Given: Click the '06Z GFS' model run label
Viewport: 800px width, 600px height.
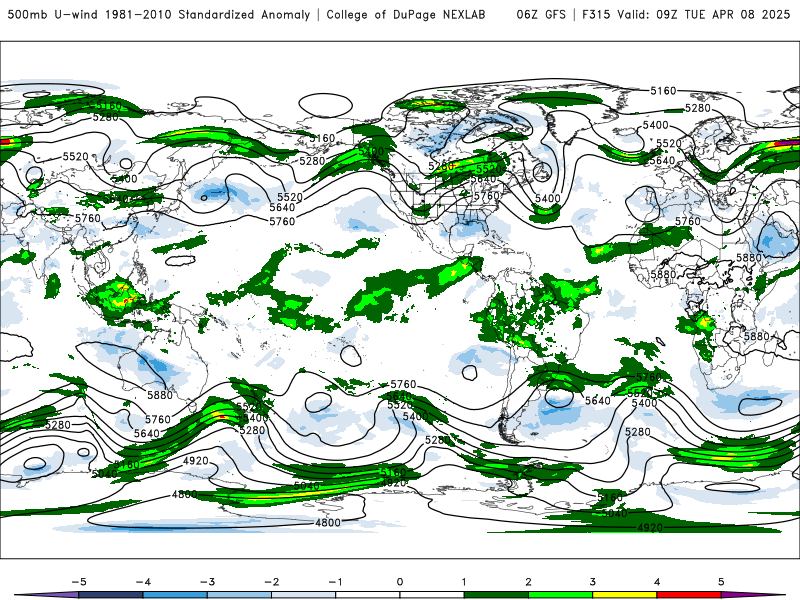Looking at the screenshot, I should [x=541, y=15].
